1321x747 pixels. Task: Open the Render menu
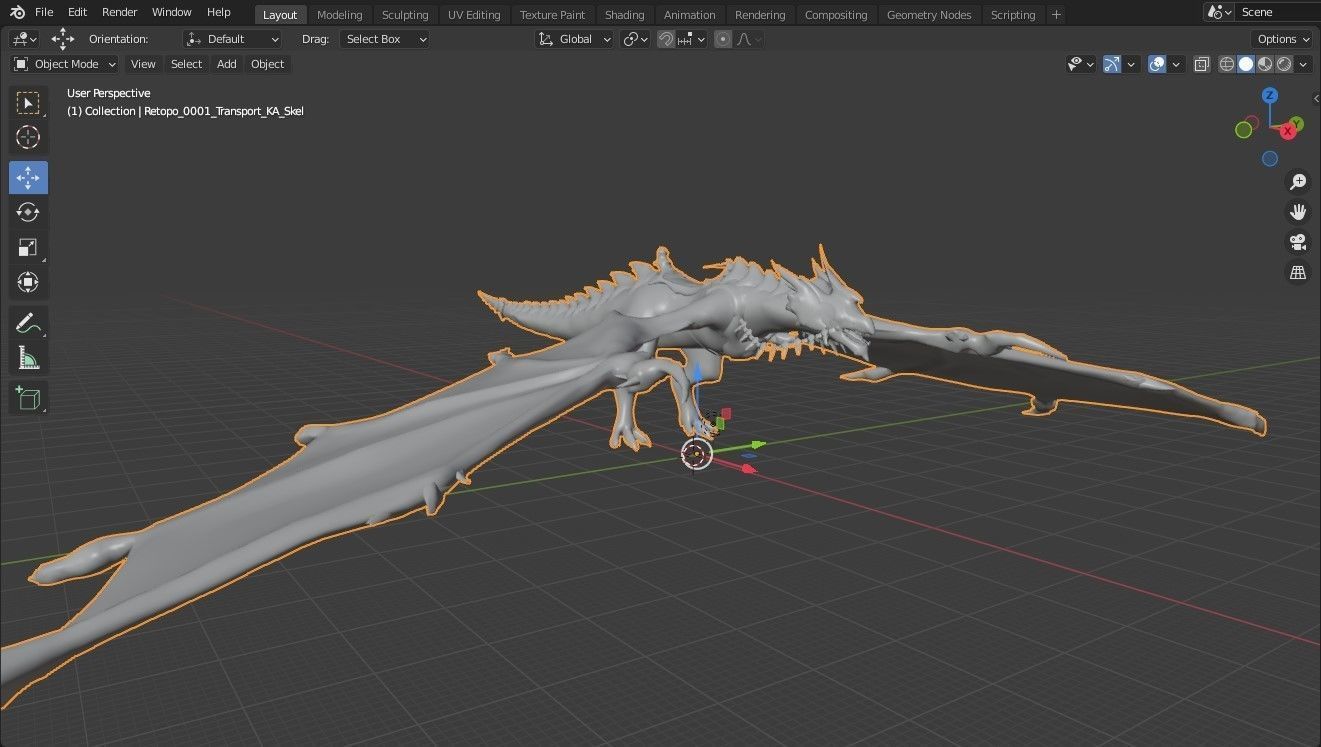tap(120, 12)
